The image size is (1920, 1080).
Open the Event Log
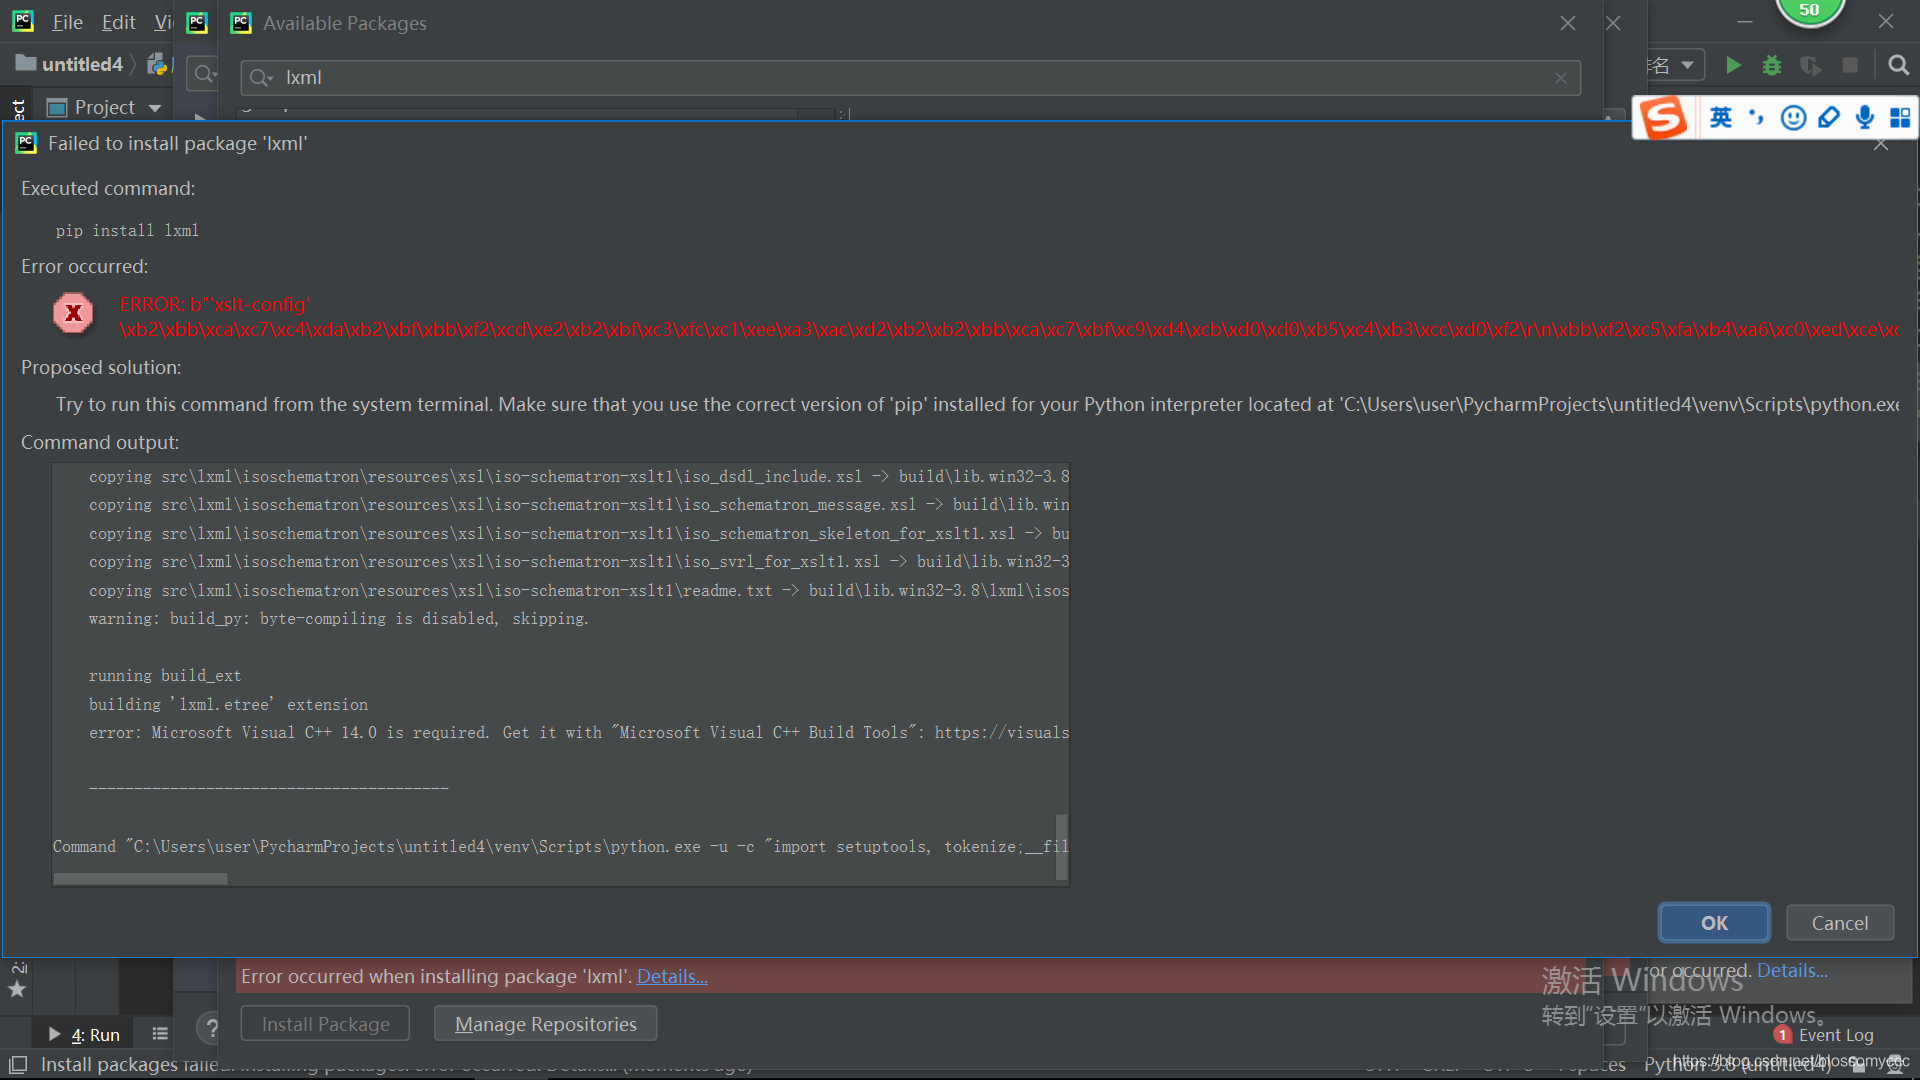click(x=1824, y=1035)
